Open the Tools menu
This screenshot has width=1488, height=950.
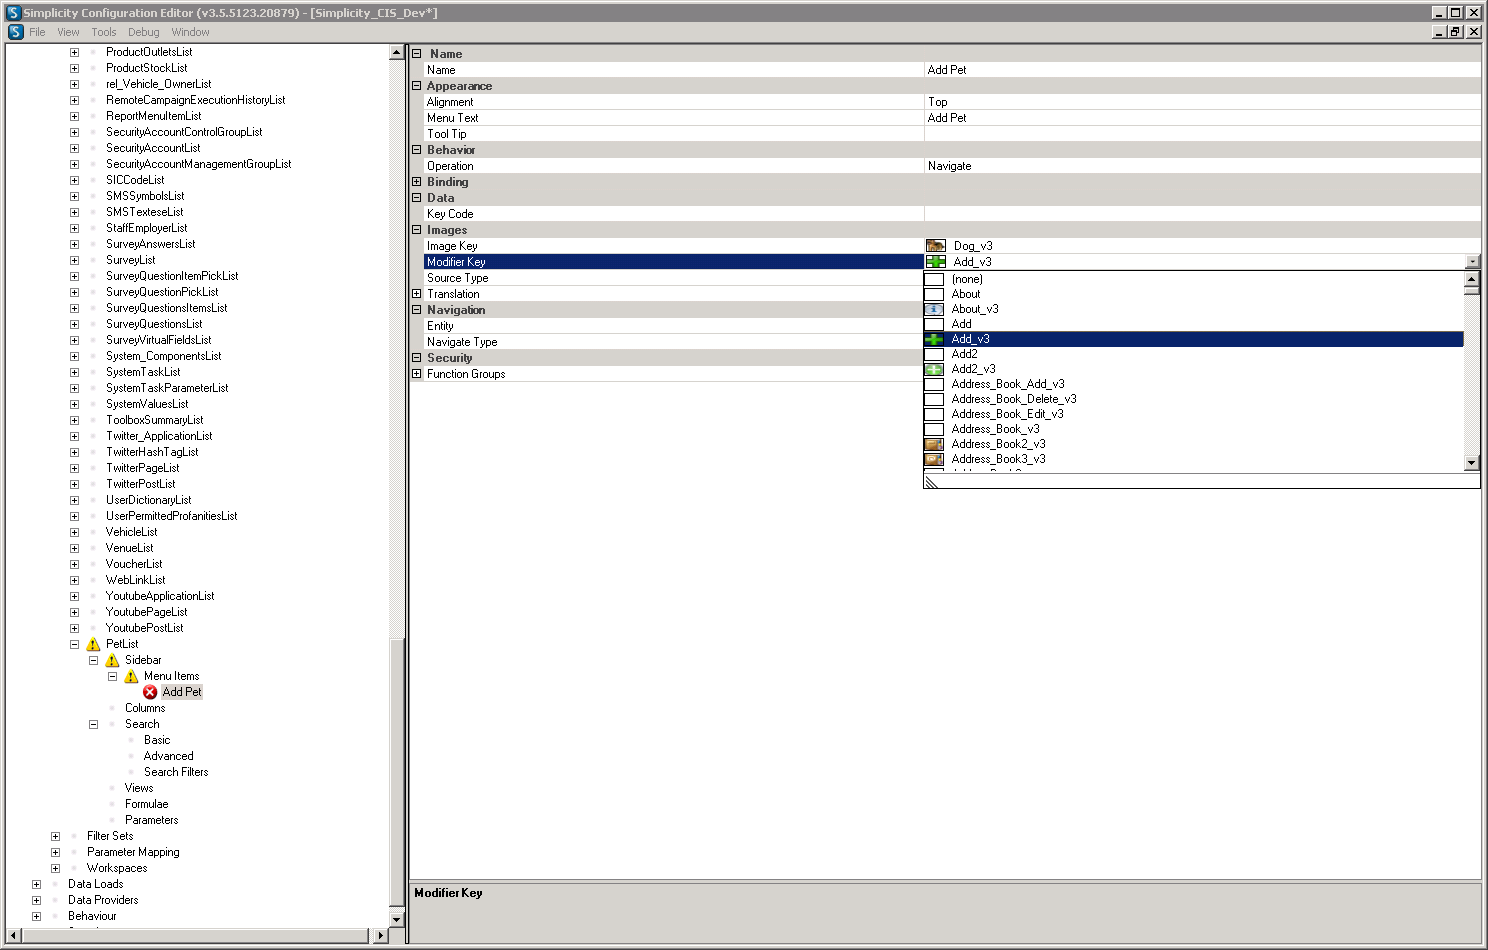pos(104,32)
